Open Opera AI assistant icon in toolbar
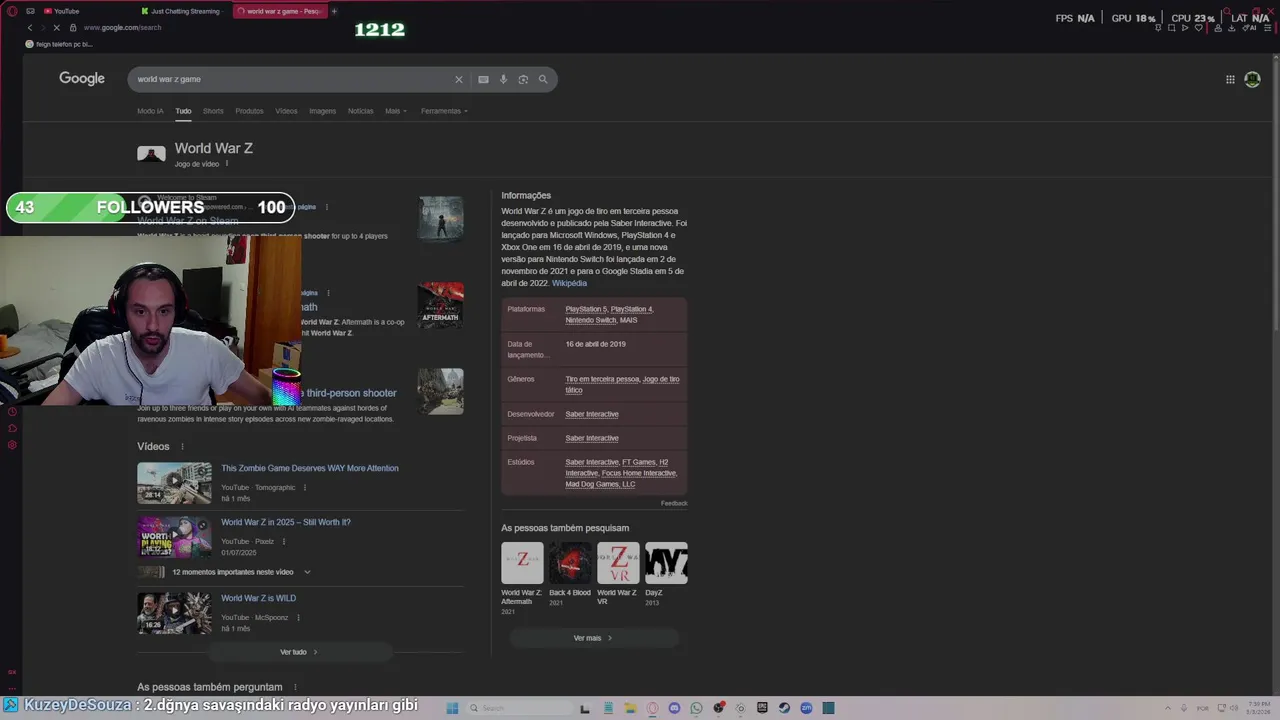Viewport: 1280px width, 720px height. 1251,28
